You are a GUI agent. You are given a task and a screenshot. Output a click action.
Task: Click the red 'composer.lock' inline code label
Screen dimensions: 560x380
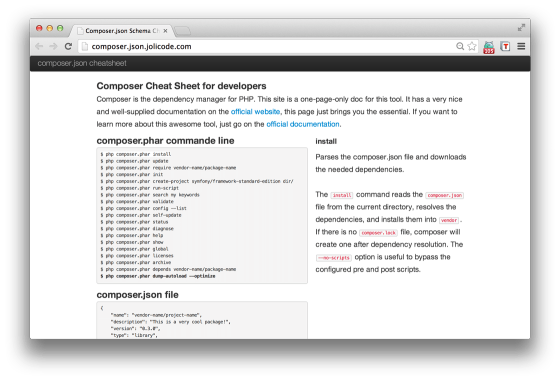379,232
